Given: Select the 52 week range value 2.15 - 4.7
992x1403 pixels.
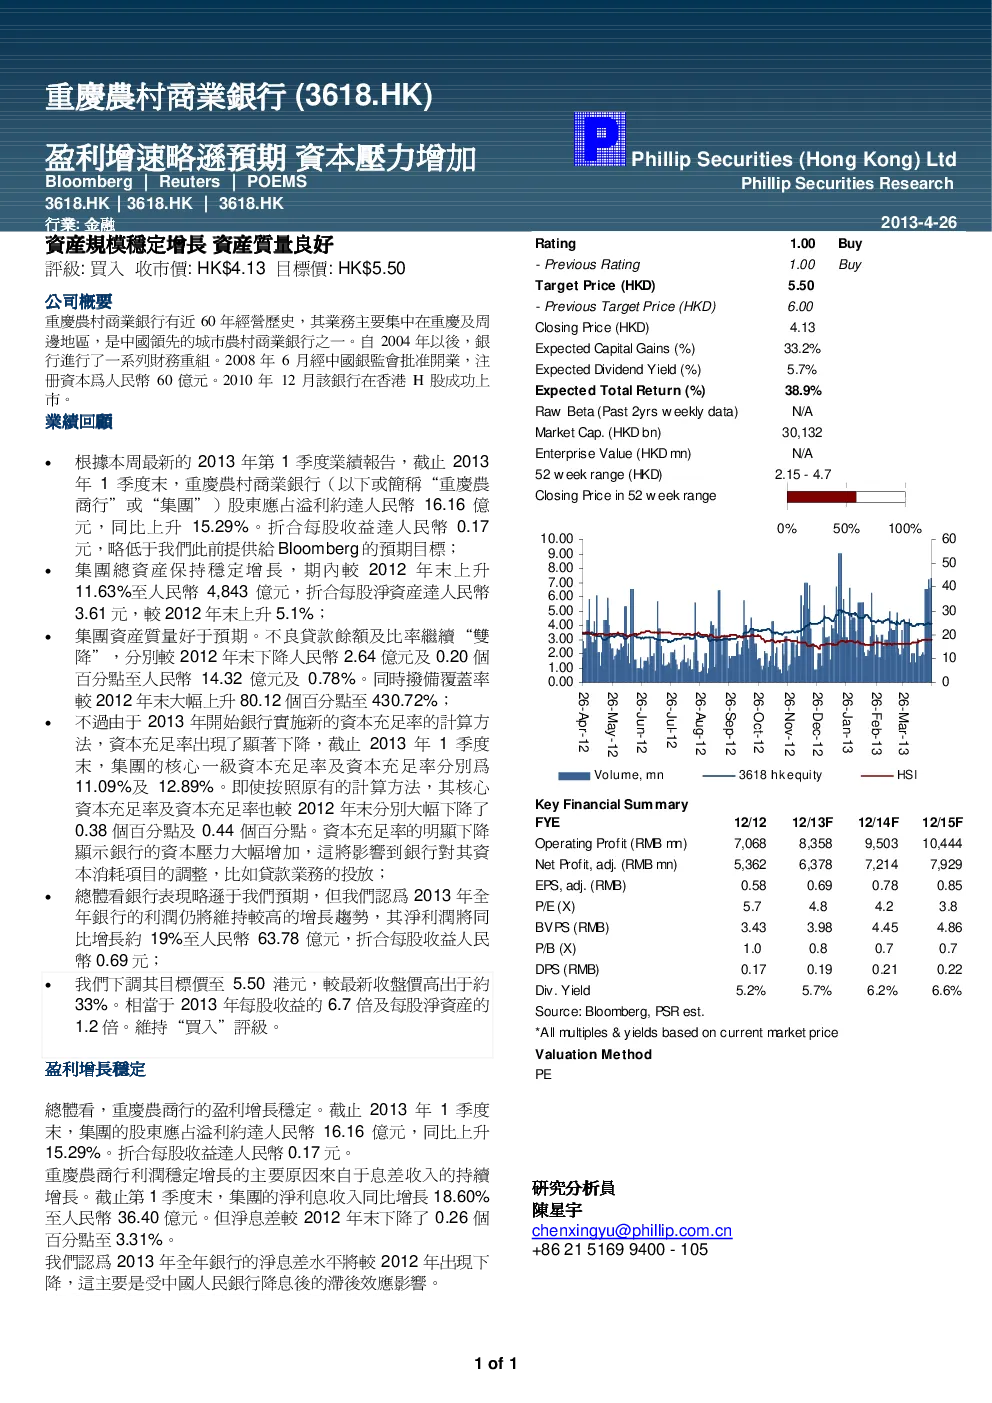Looking at the screenshot, I should point(803,475).
